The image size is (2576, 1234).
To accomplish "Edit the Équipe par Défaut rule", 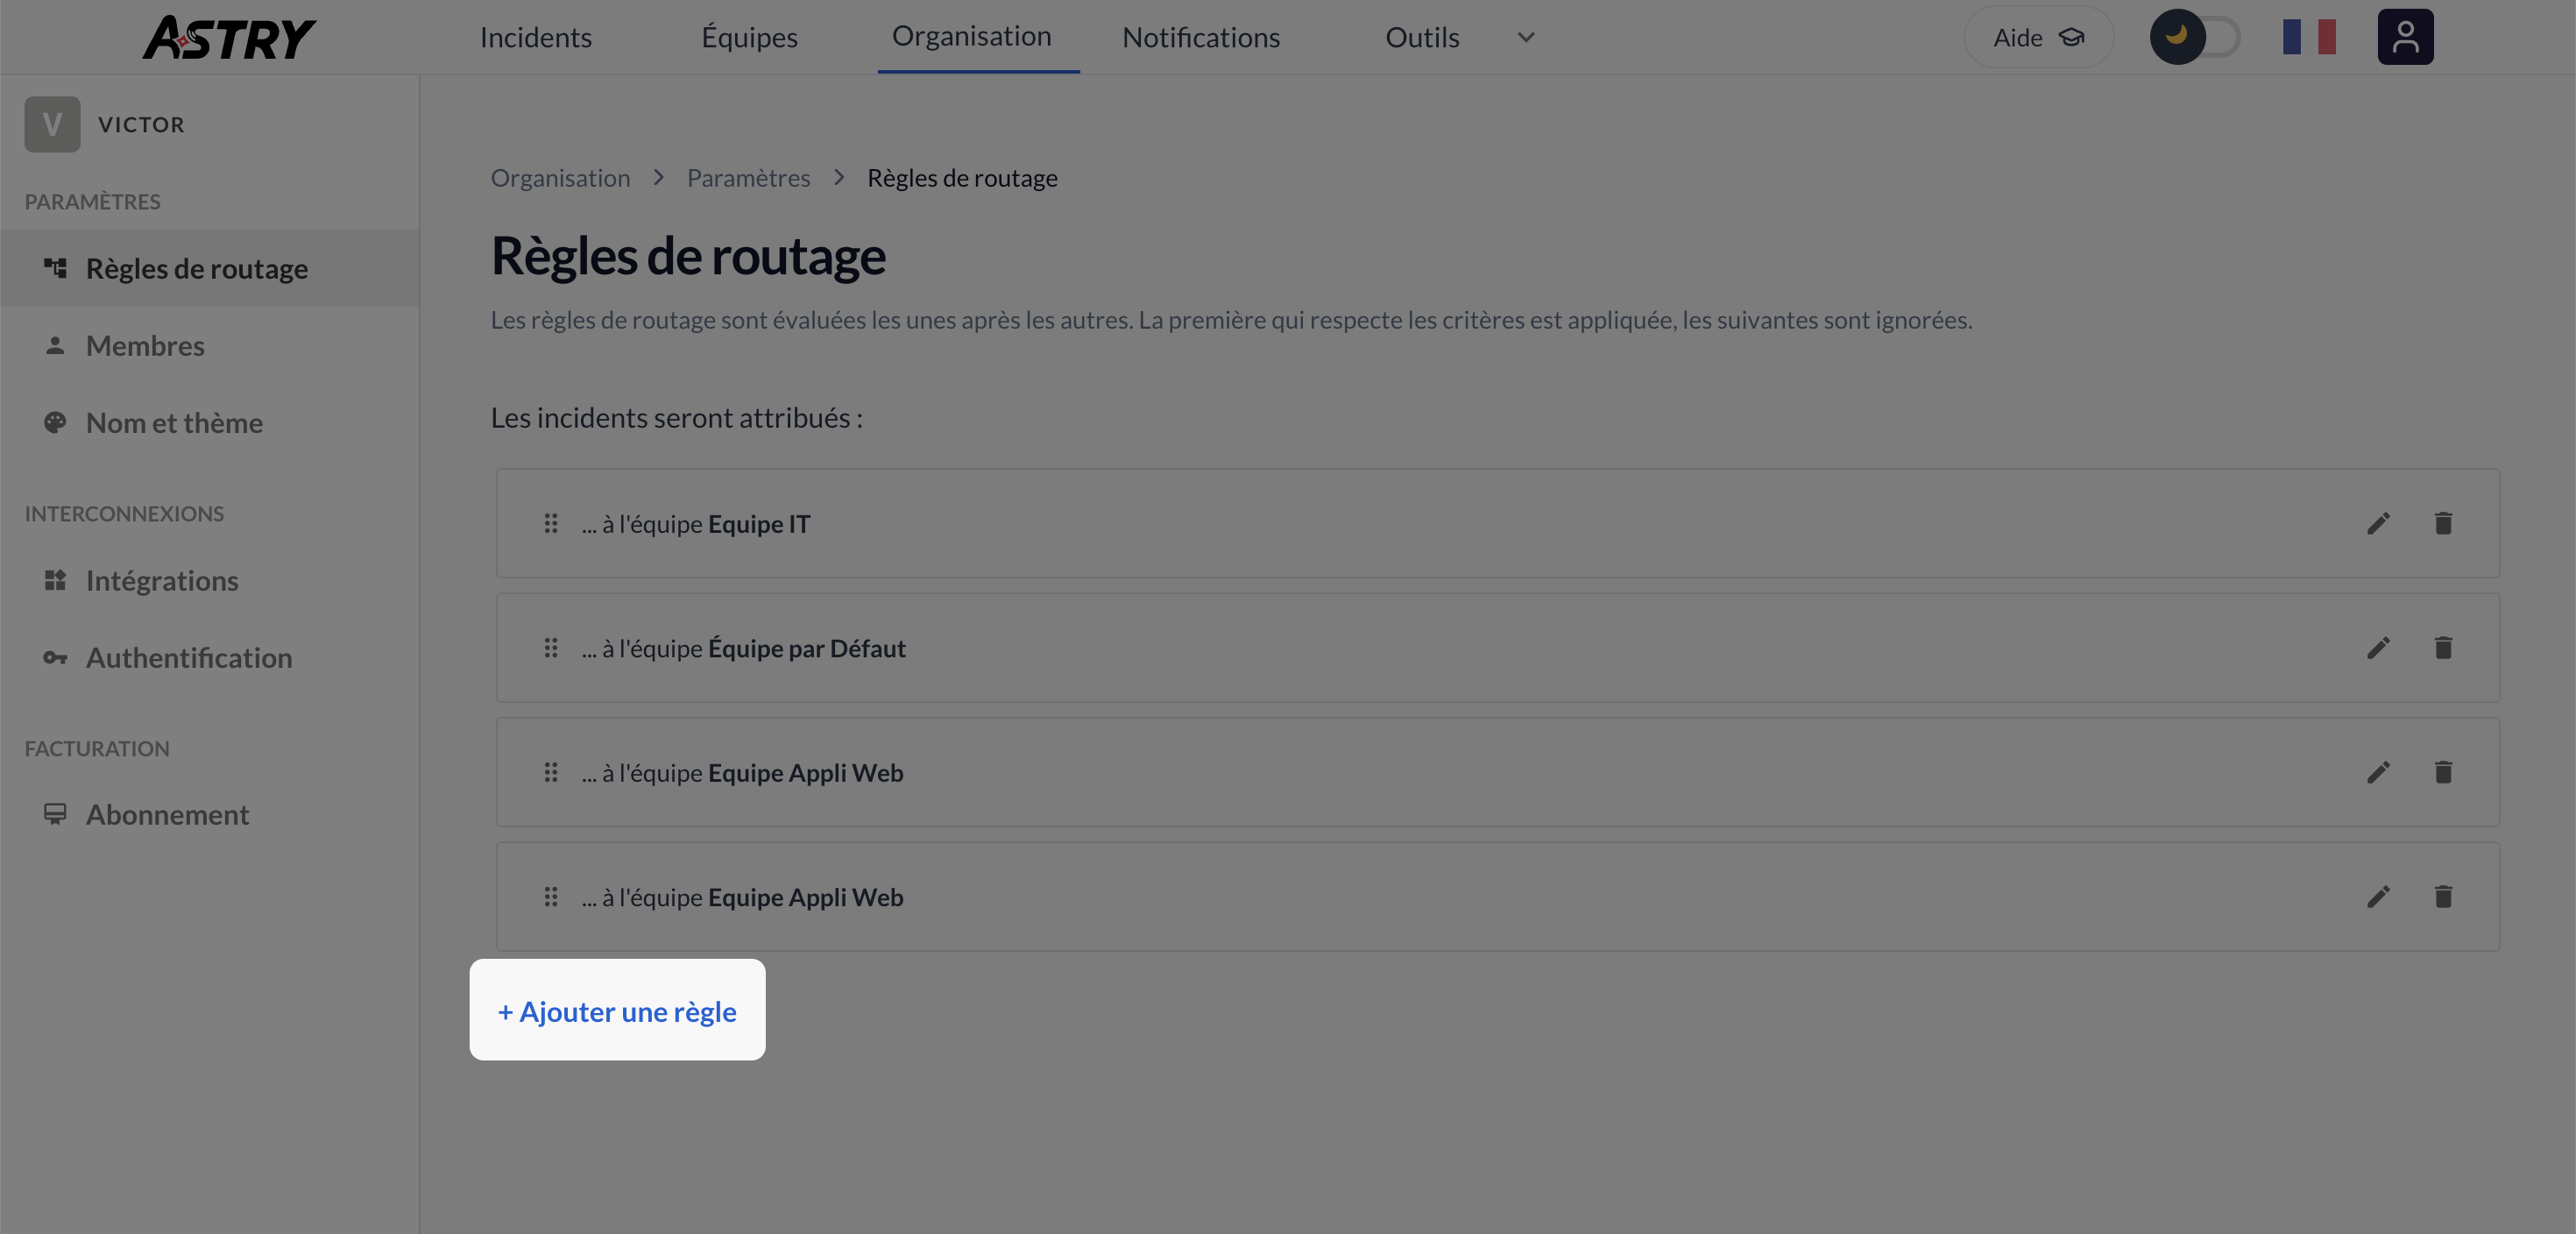I will [x=2378, y=648].
